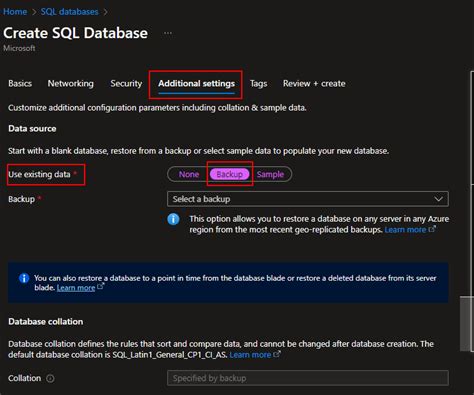
Task: Choose None for existing data
Action: coord(189,174)
